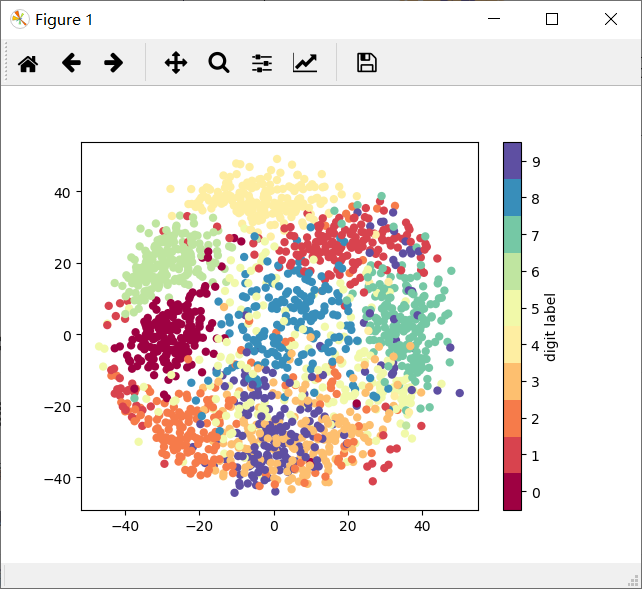Click the y-axis tick label 40
This screenshot has width=642, height=589.
click(62, 192)
